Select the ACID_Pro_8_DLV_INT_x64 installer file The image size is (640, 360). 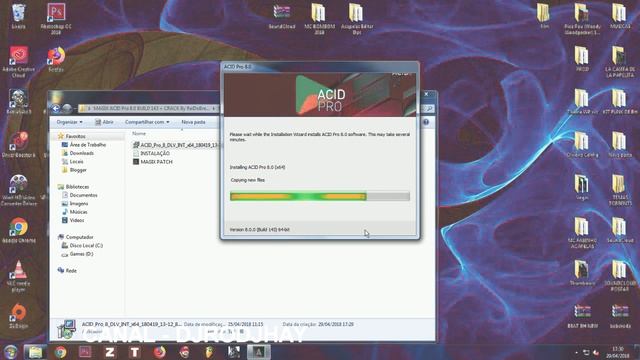click(x=177, y=145)
